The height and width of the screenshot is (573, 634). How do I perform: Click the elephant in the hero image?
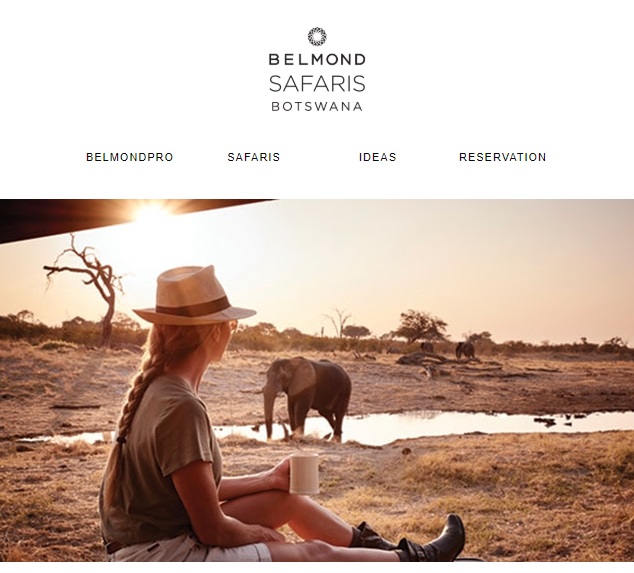(307, 398)
